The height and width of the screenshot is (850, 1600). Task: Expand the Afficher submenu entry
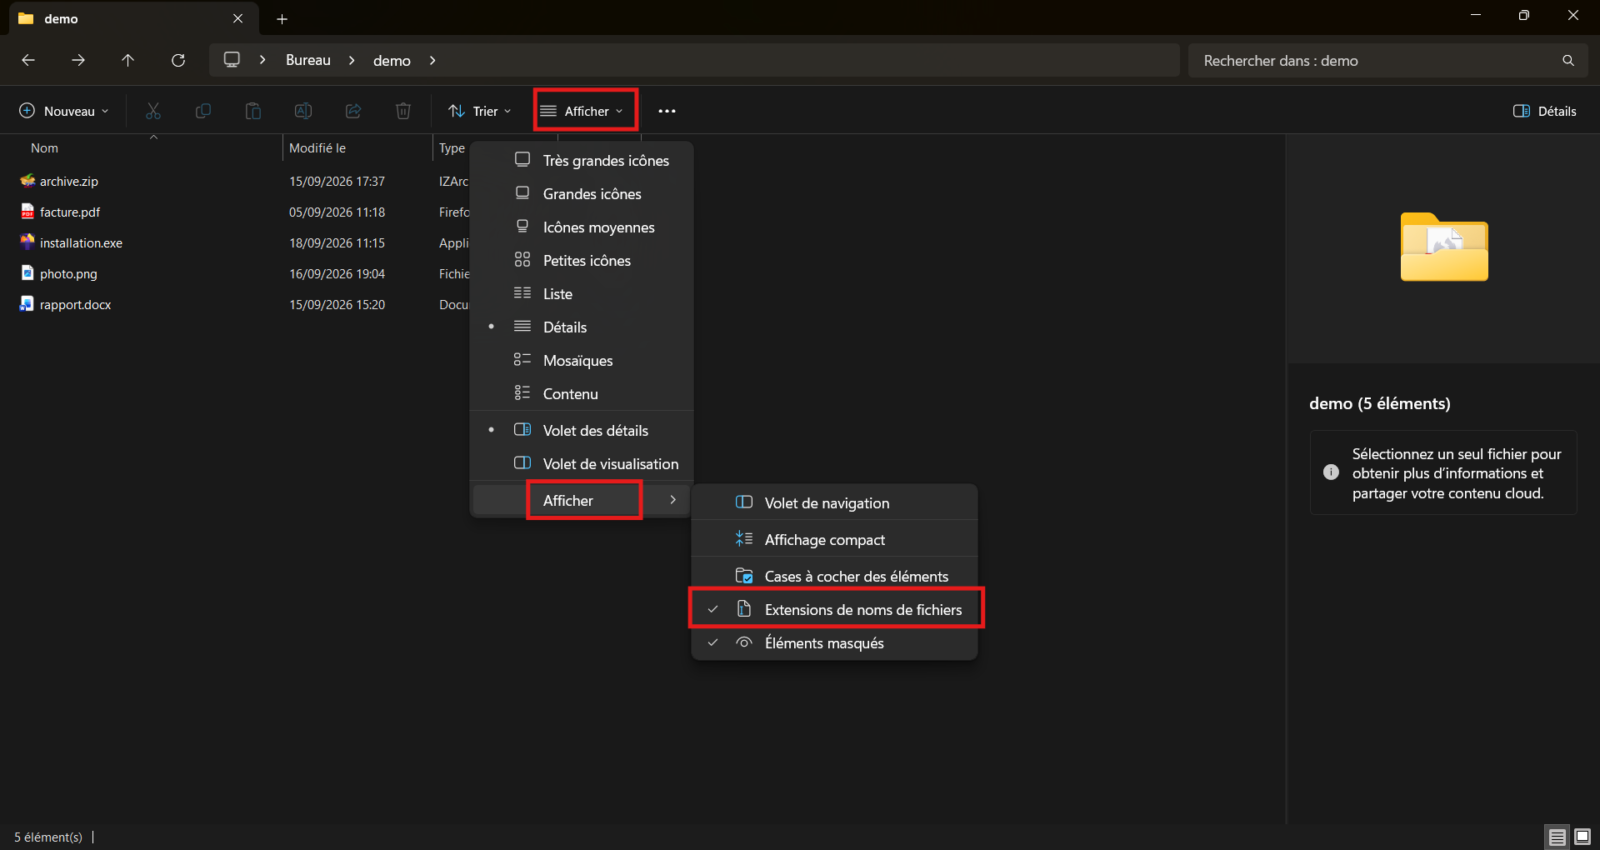582,500
